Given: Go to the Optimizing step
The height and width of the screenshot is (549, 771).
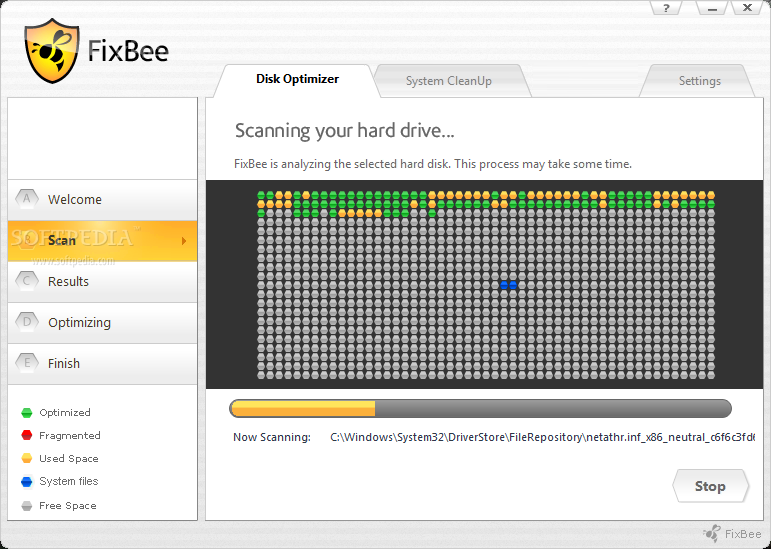Looking at the screenshot, I should pyautogui.click(x=102, y=323).
